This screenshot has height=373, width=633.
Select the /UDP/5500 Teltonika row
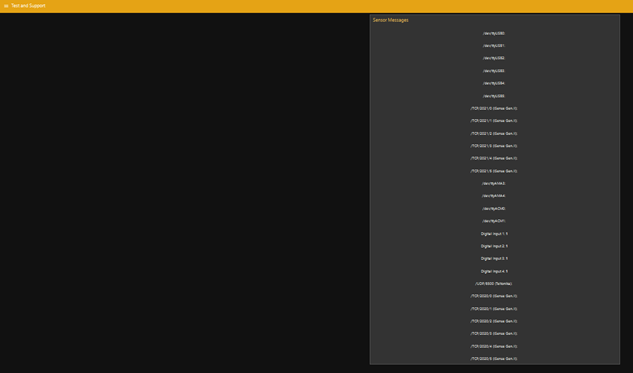point(494,284)
